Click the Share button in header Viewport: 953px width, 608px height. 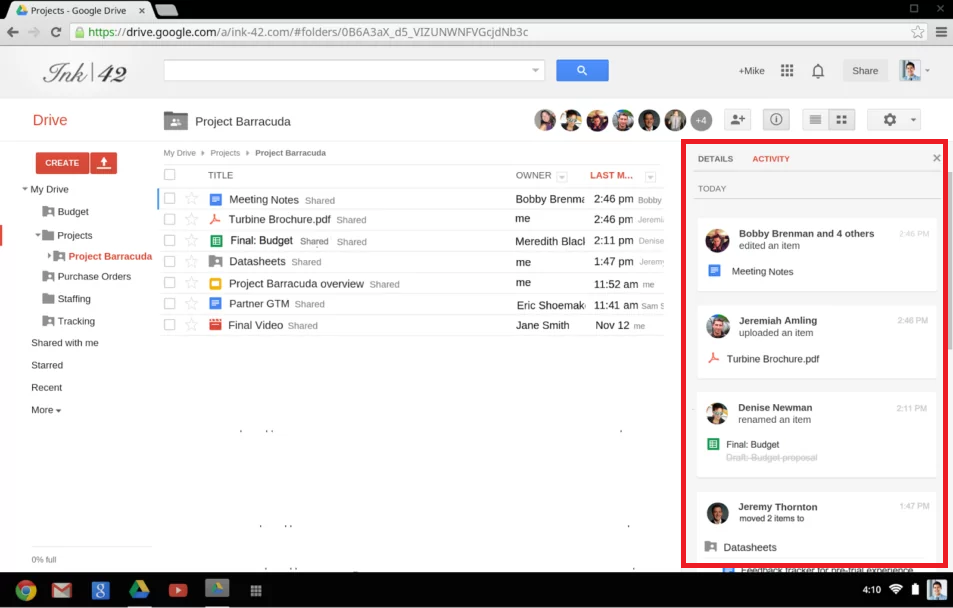coord(865,71)
